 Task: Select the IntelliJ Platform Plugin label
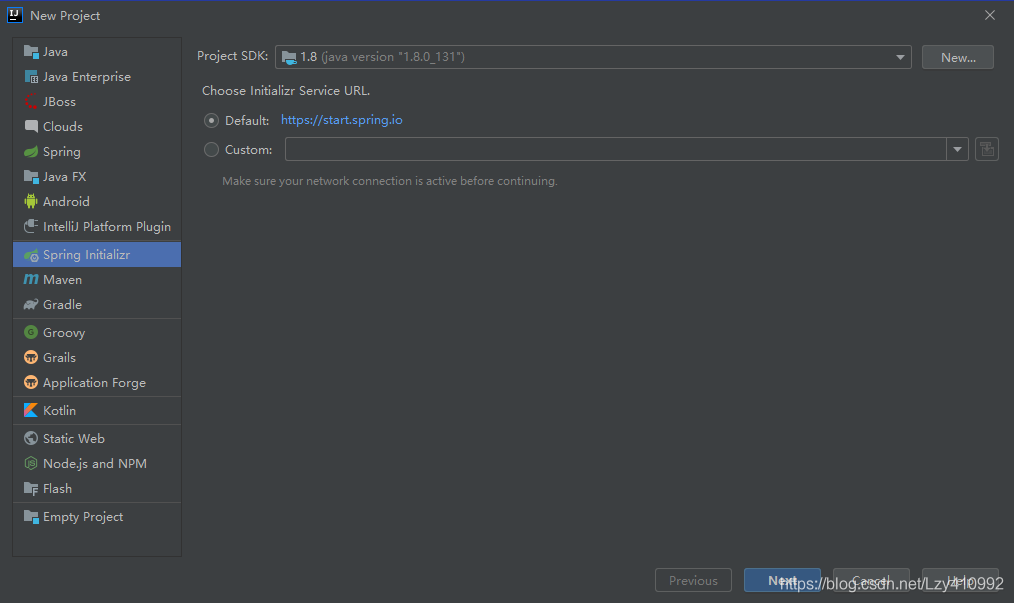tap(107, 226)
